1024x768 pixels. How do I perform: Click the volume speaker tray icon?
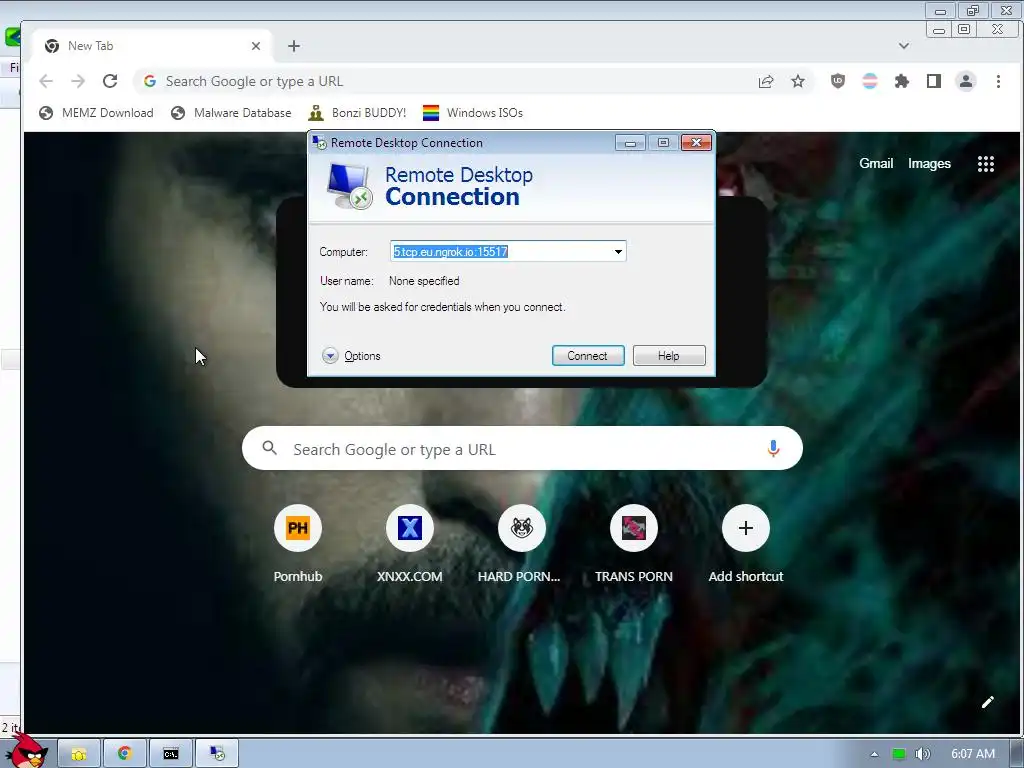click(x=922, y=754)
